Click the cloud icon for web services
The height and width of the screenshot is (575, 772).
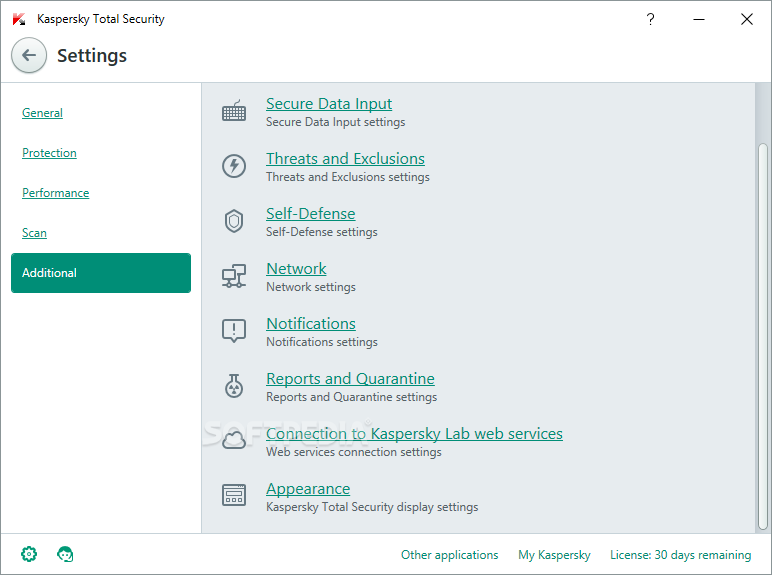(x=234, y=440)
